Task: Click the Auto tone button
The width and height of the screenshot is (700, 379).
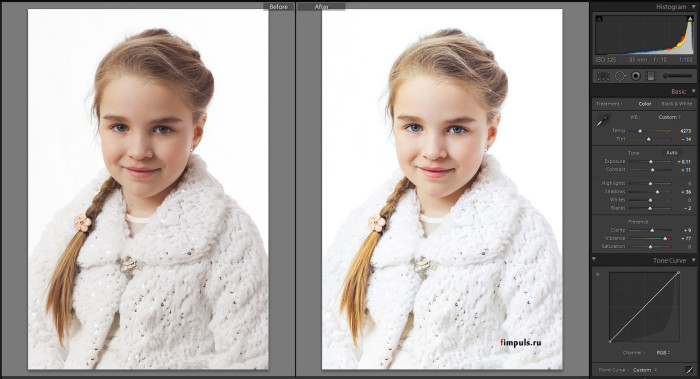Action: click(672, 153)
